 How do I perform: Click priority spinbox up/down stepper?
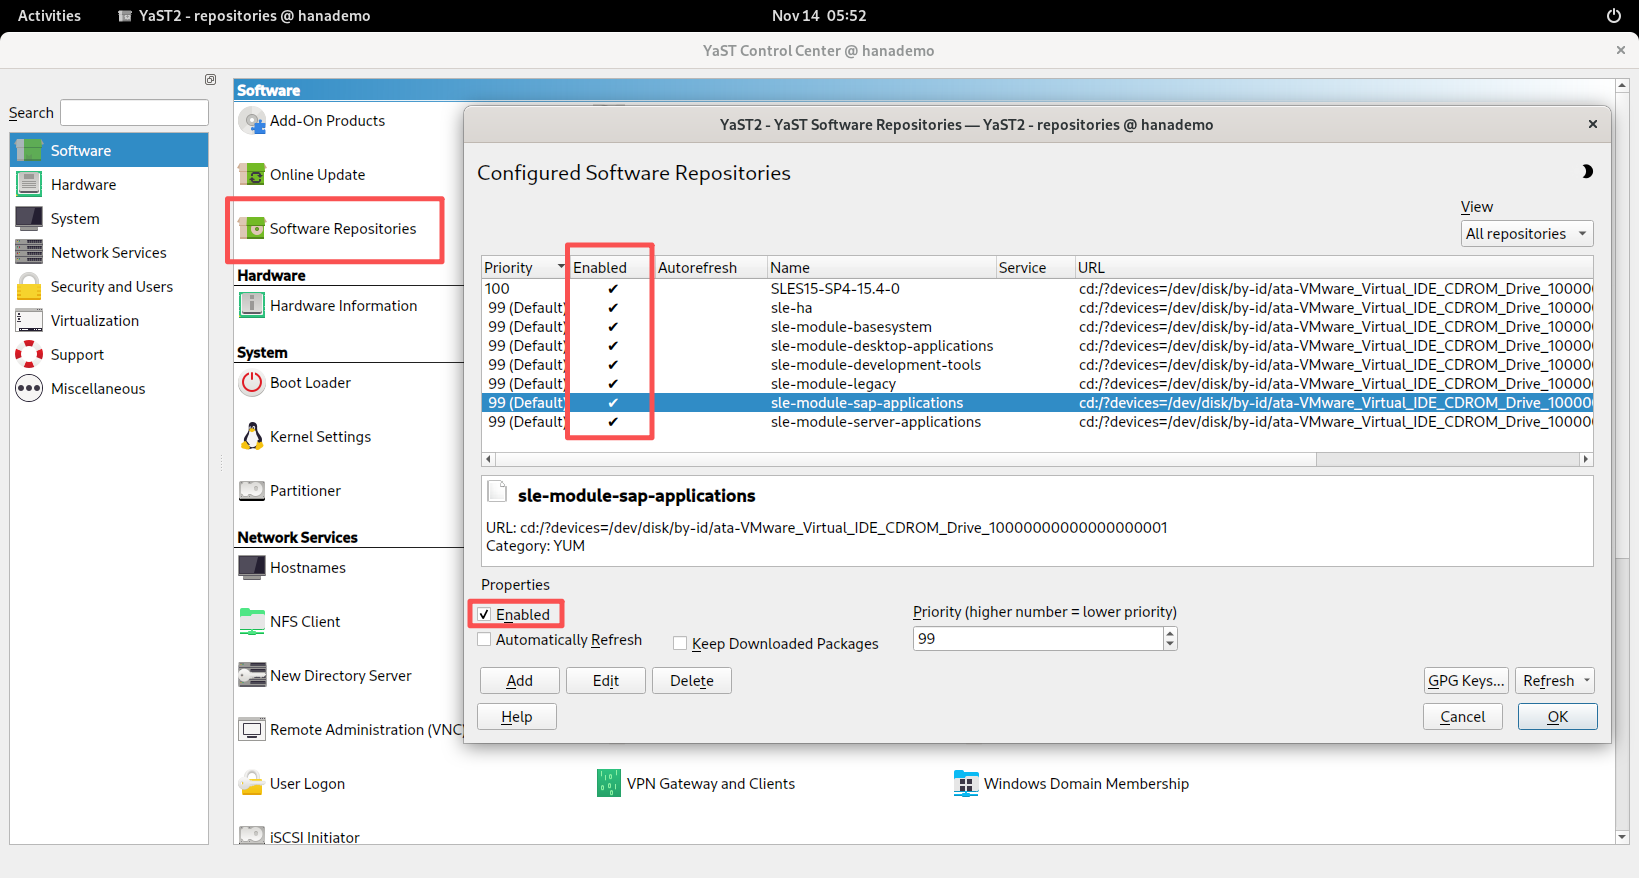tap(1170, 639)
